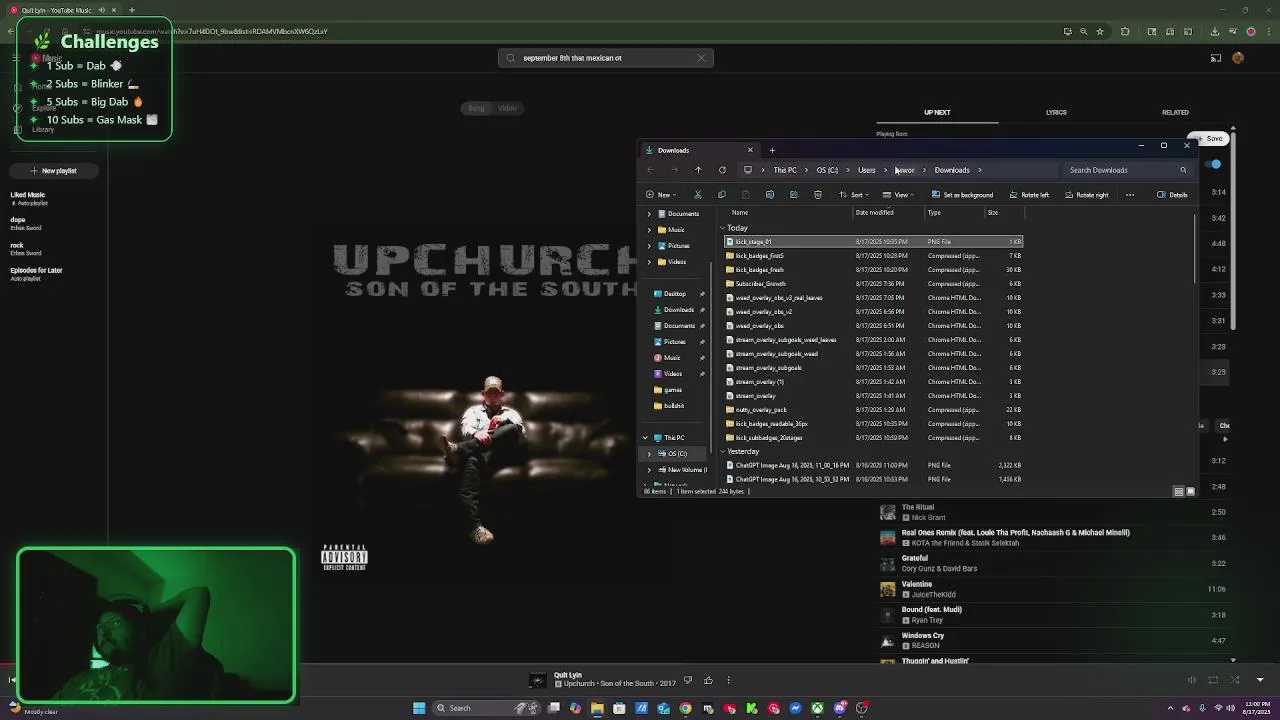Switch to the RELATED tab
Image resolution: width=1280 pixels, height=720 pixels.
click(1175, 112)
